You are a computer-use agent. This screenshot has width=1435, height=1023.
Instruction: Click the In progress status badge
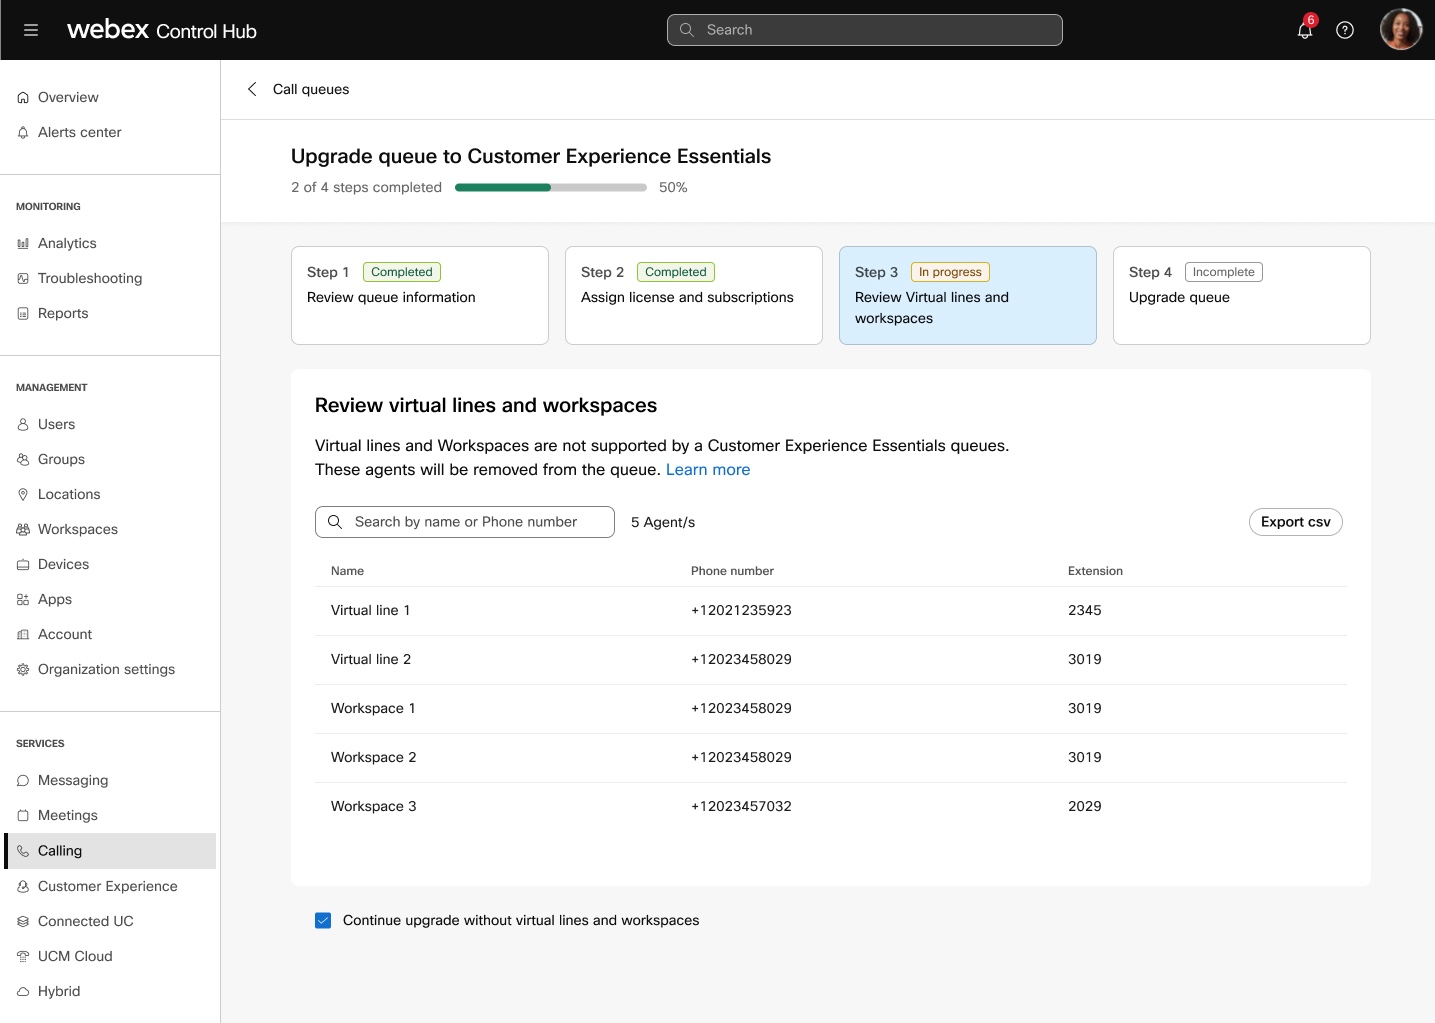point(950,272)
